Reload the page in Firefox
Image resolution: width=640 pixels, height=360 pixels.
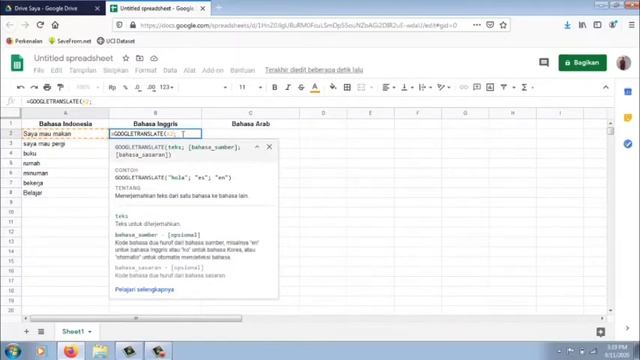click(x=40, y=25)
